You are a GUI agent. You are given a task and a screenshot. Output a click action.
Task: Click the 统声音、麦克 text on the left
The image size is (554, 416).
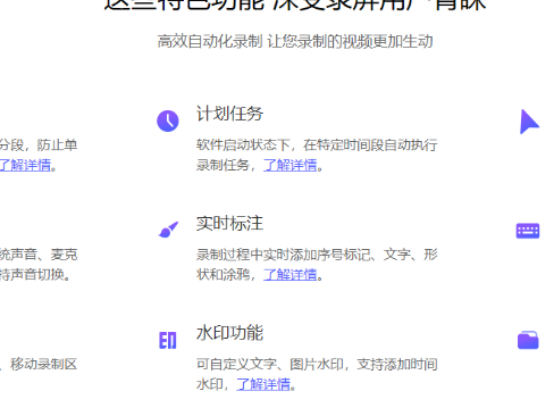(39, 254)
